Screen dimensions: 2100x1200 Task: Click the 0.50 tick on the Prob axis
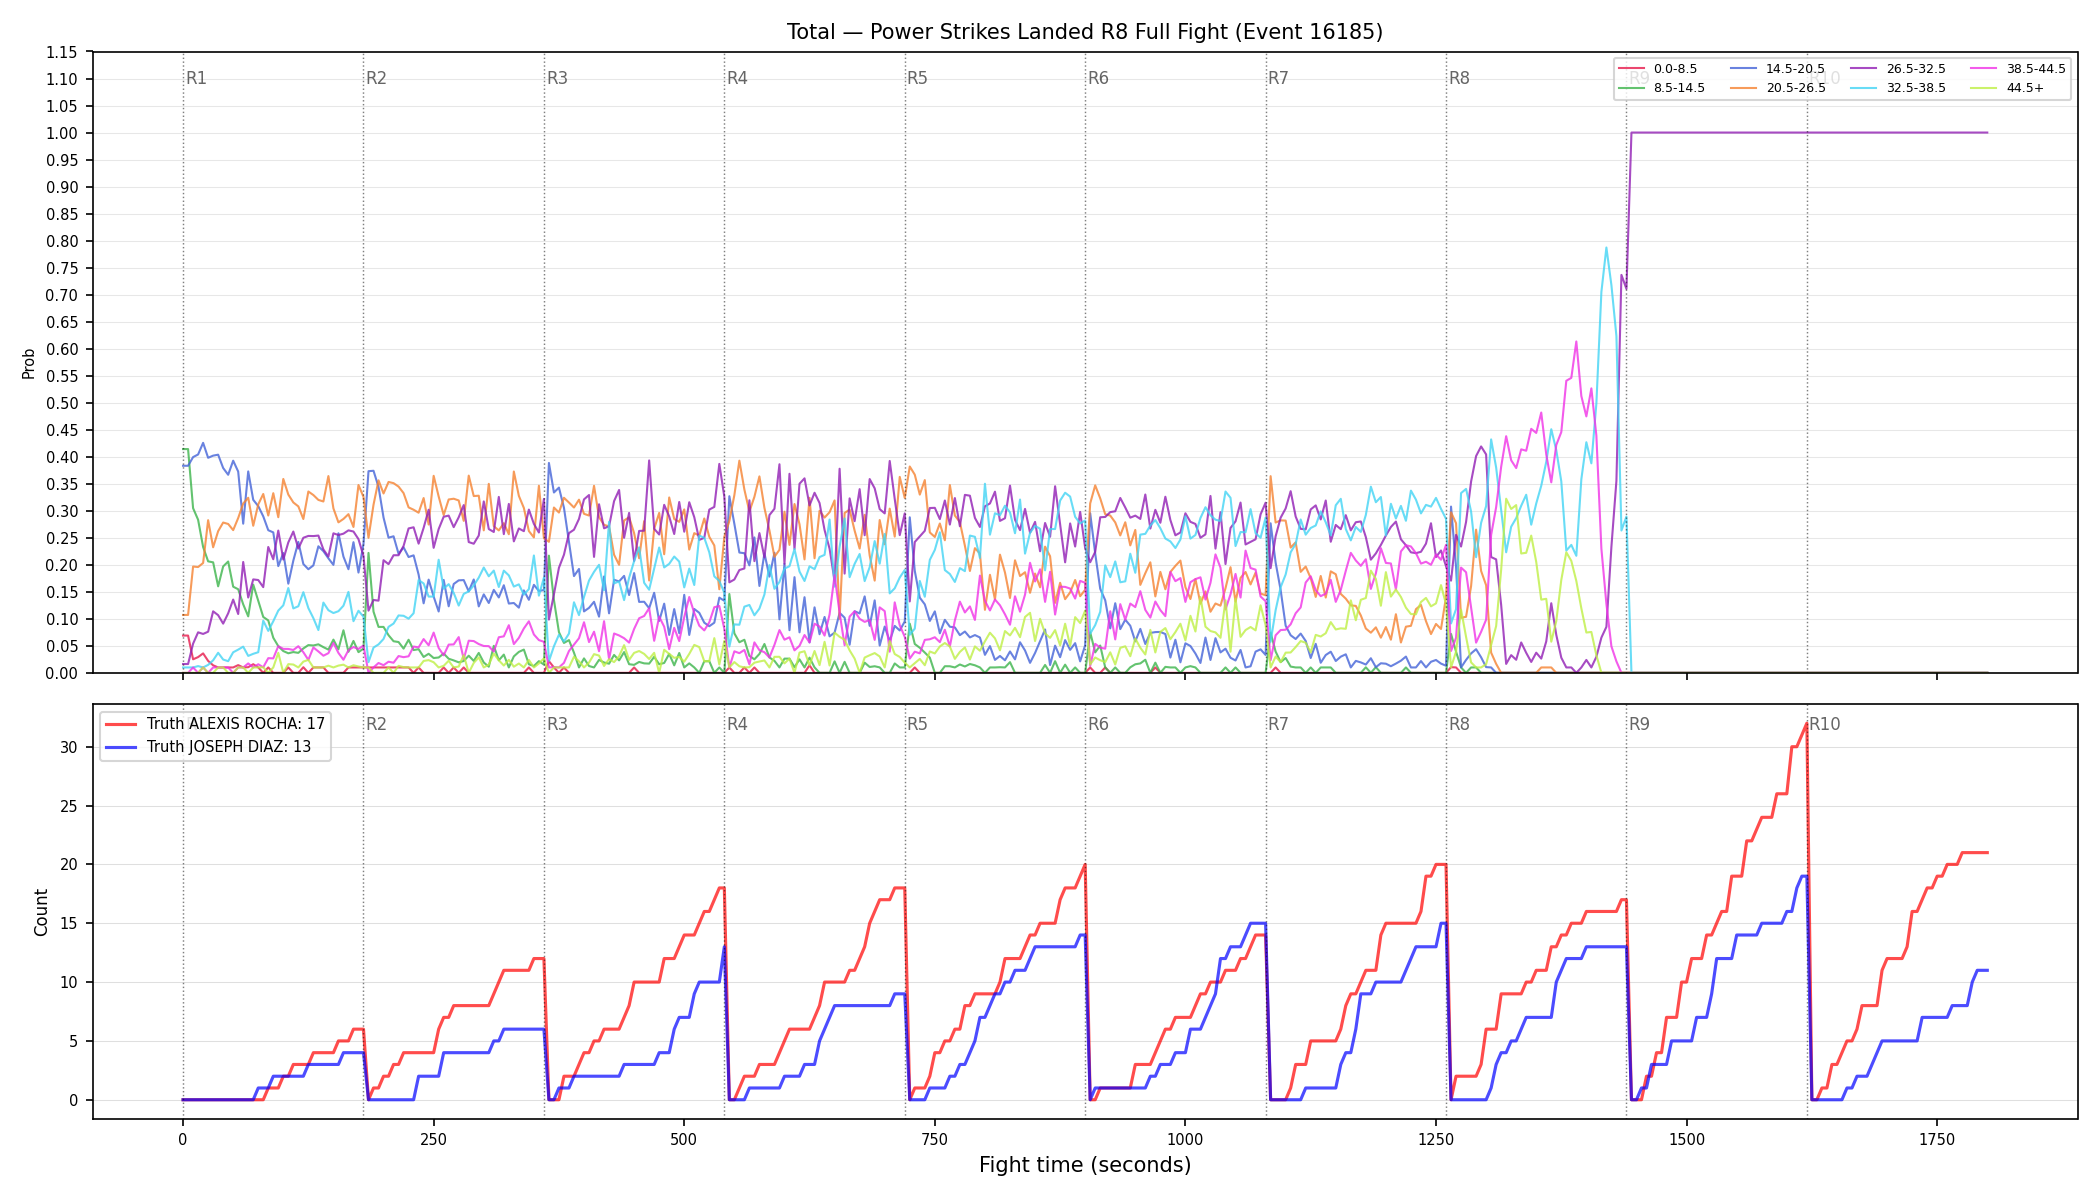click(x=62, y=403)
